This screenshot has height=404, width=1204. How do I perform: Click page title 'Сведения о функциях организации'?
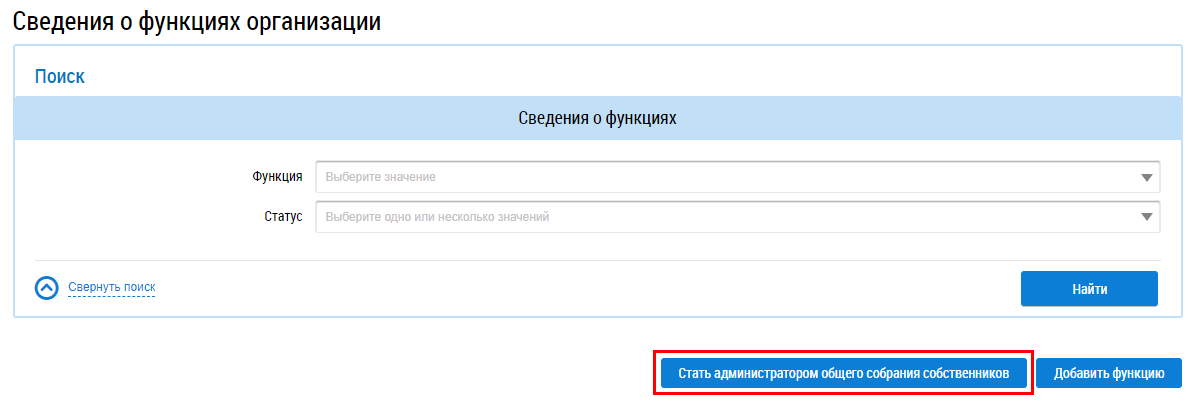[x=197, y=21]
